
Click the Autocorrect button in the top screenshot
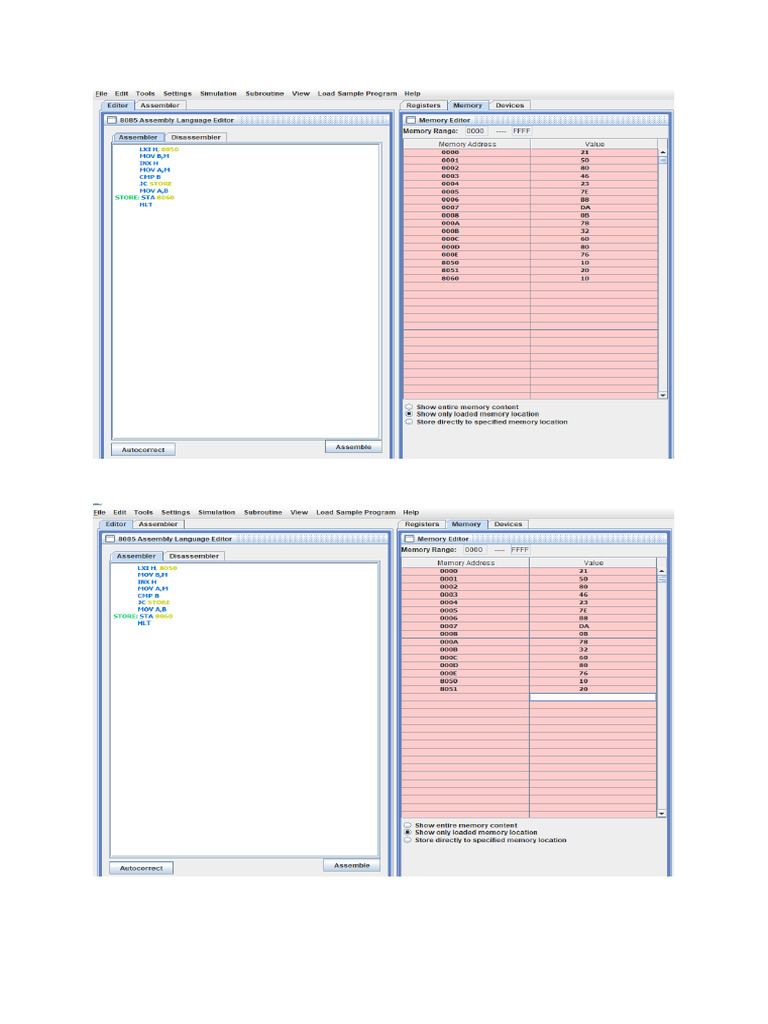pyautogui.click(x=143, y=449)
